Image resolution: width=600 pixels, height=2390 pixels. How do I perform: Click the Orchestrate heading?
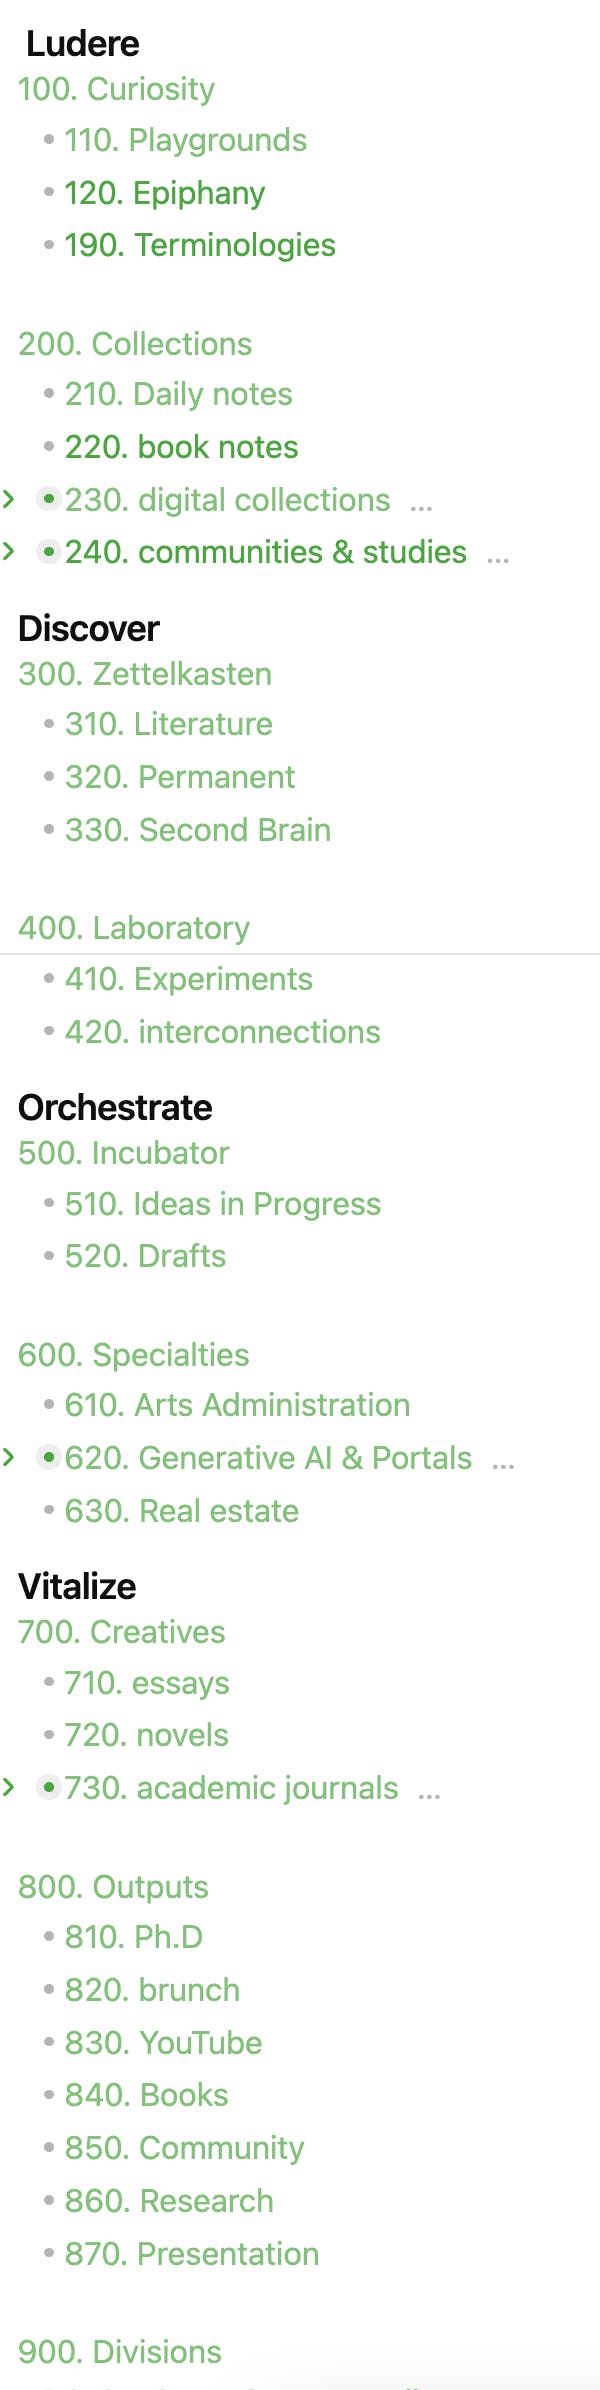coord(115,1107)
